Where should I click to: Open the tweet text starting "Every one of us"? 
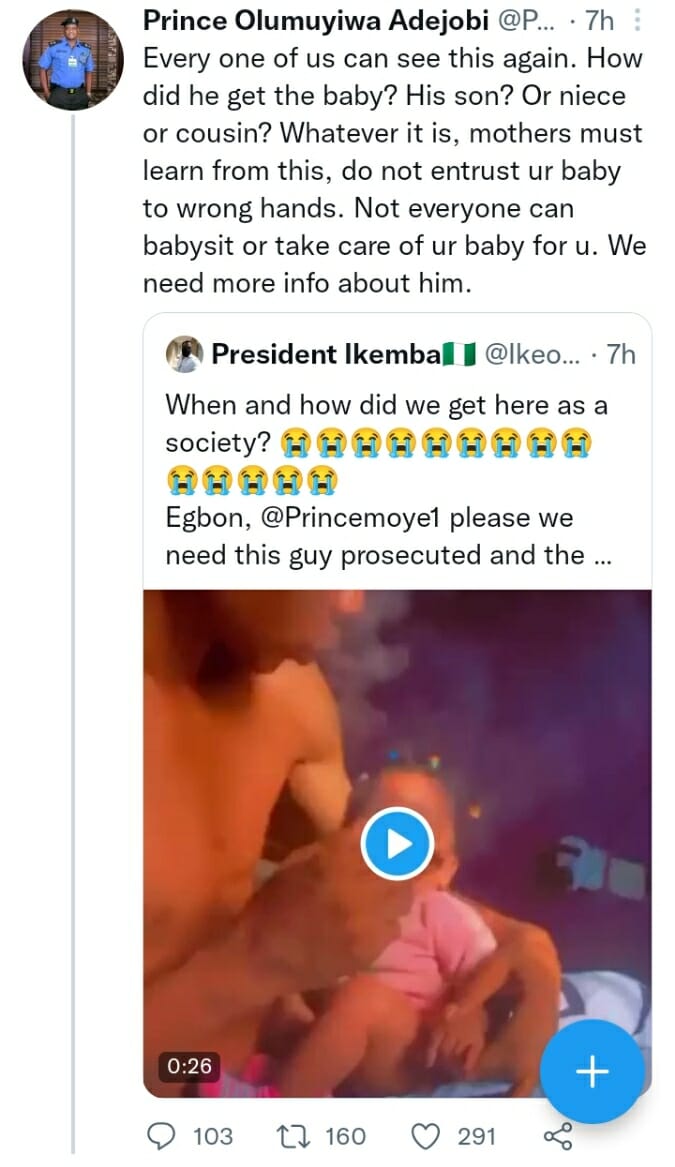tap(390, 170)
